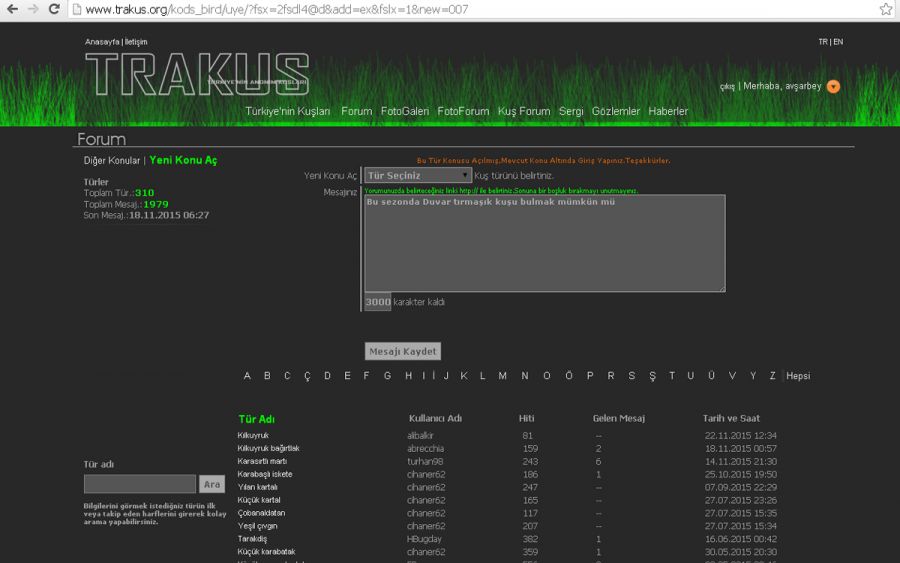900x563 pixels.
Task: Click inside the Mesajınız text area
Action: click(x=544, y=245)
